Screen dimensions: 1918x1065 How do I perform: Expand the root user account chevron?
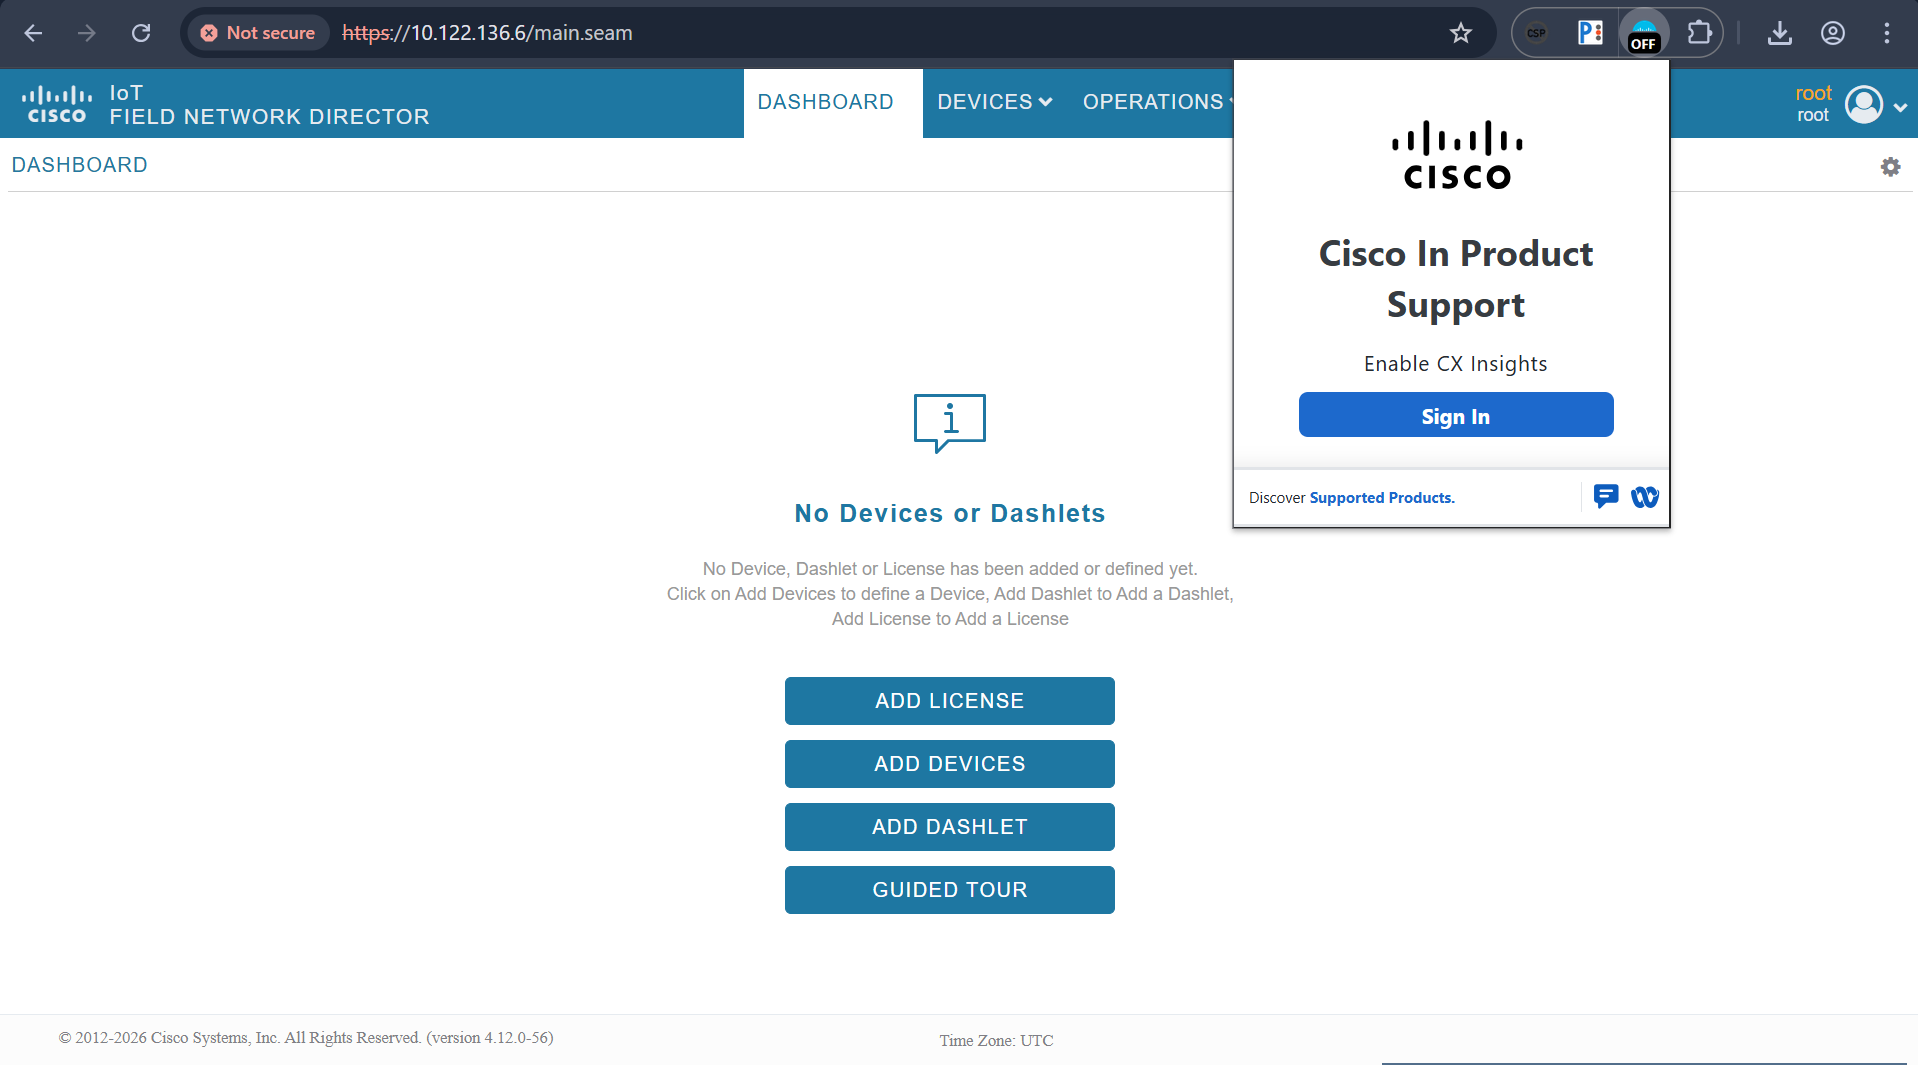(x=1900, y=107)
